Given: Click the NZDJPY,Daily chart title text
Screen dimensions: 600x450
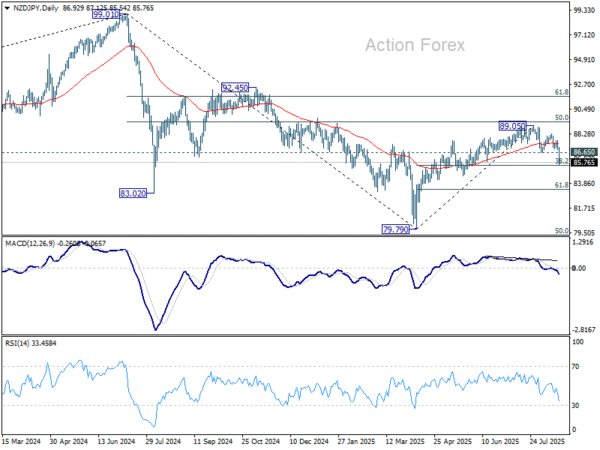Looking at the screenshot, I should [x=36, y=8].
